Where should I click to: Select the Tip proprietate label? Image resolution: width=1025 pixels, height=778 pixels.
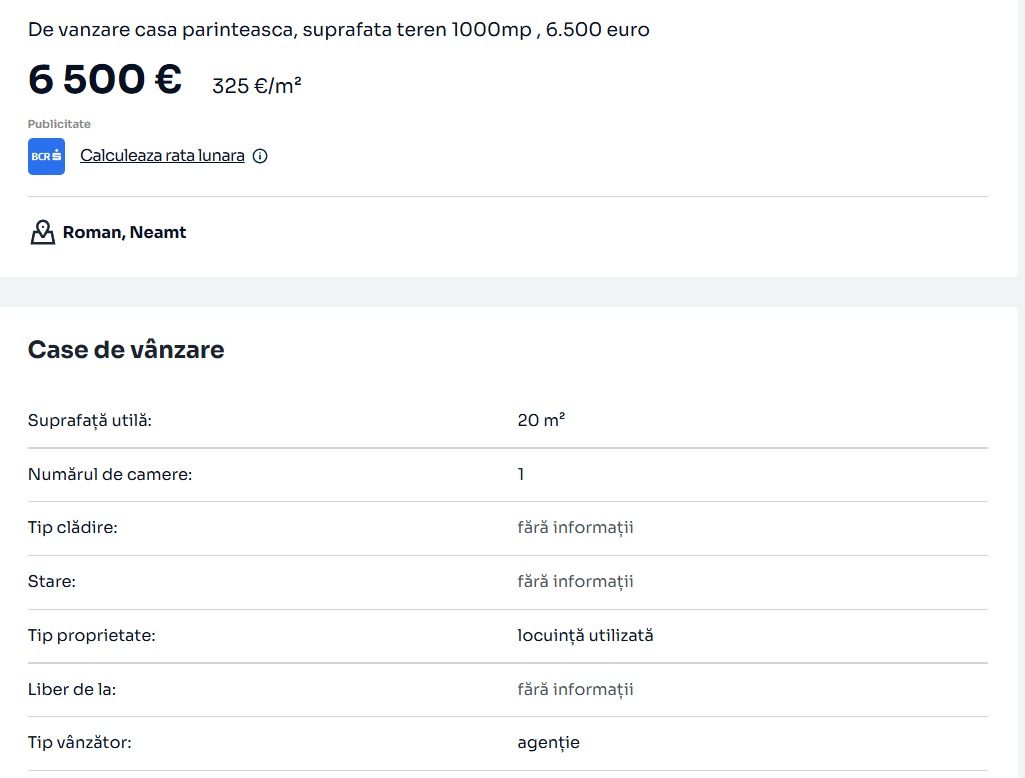pyautogui.click(x=92, y=635)
